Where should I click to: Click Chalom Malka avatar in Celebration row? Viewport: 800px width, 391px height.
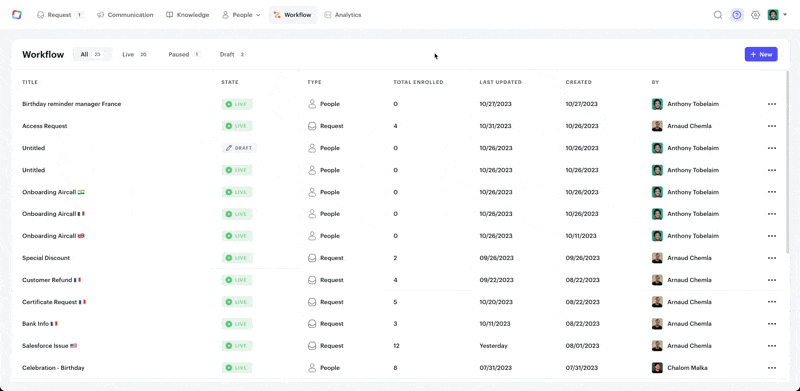click(657, 368)
